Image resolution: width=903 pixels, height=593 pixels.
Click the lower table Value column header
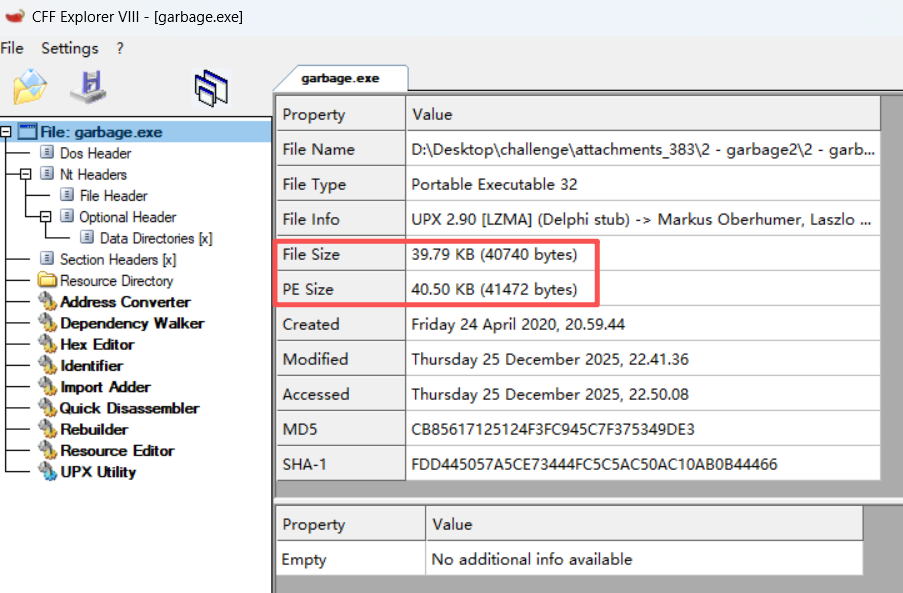tap(644, 523)
